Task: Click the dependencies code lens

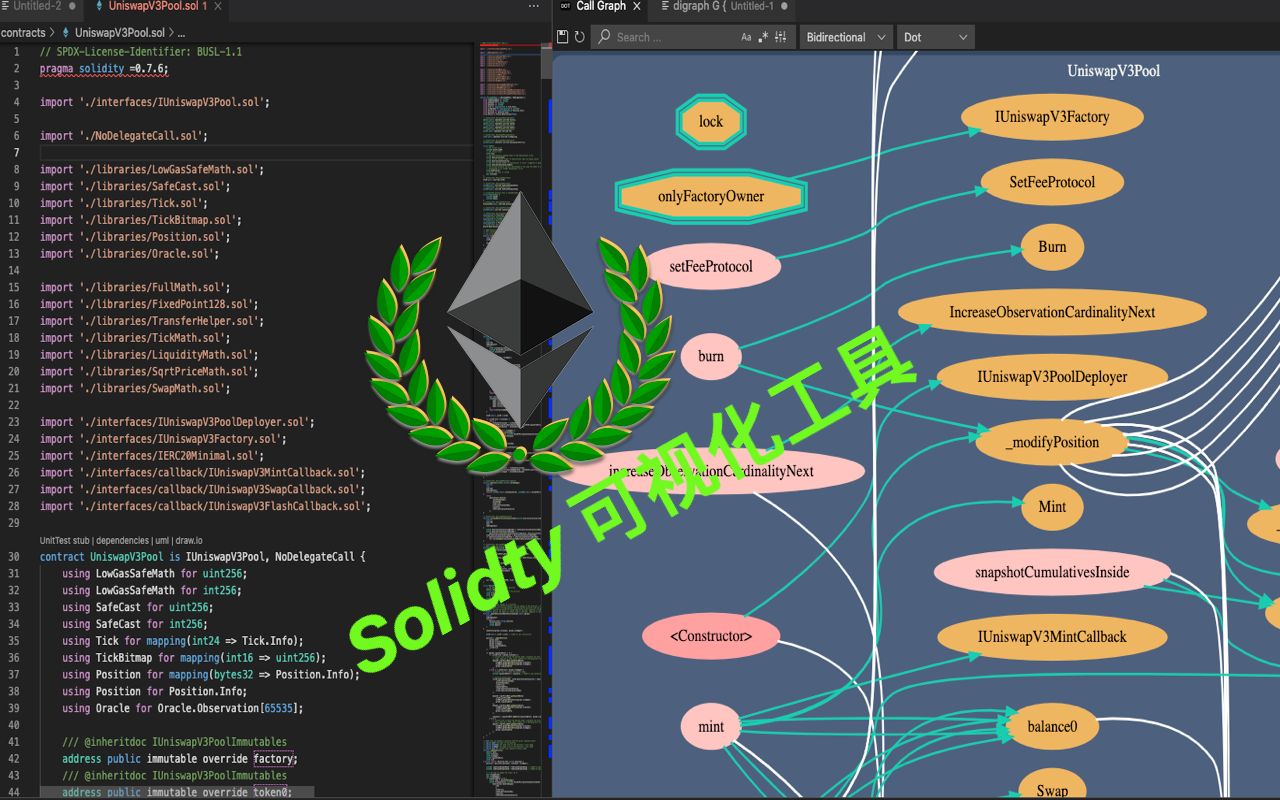Action: (x=122, y=540)
